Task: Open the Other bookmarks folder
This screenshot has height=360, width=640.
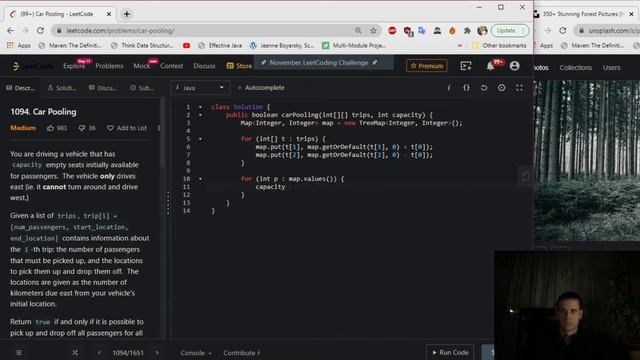Action: 500,45
